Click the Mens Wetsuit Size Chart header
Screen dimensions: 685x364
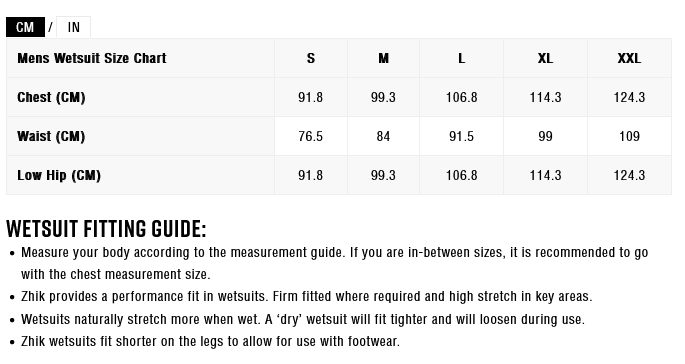pyautogui.click(x=92, y=58)
